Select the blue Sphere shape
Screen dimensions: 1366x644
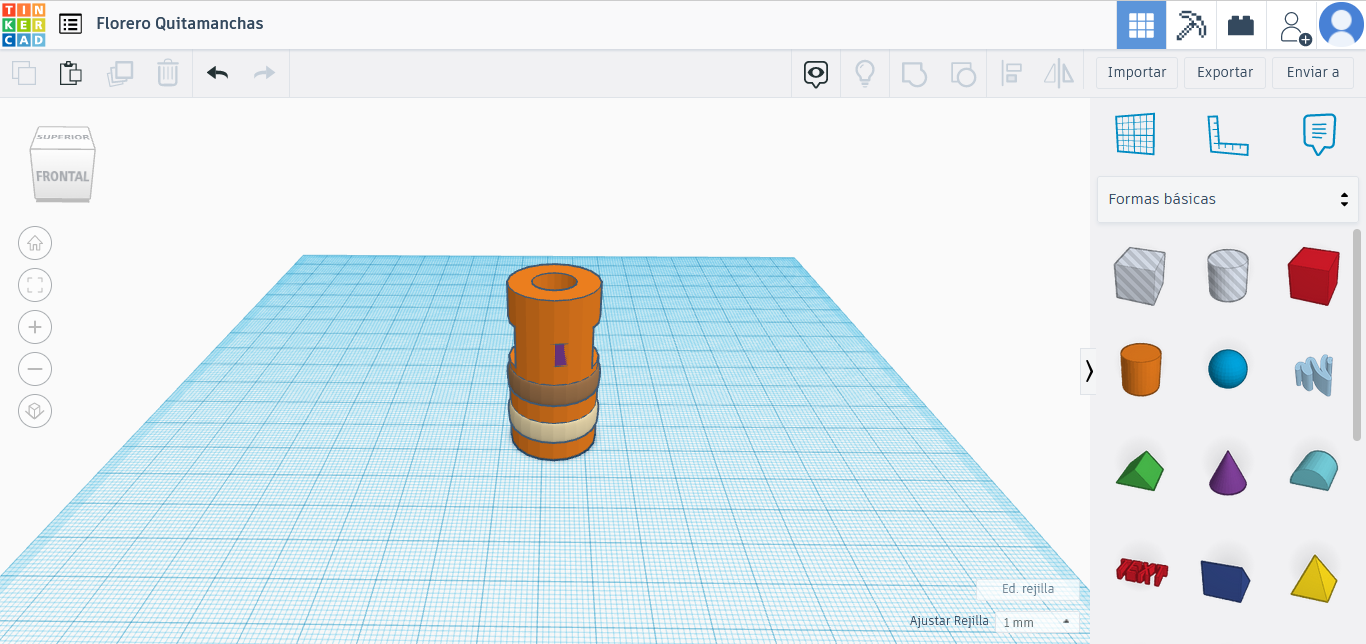pyautogui.click(x=1227, y=369)
